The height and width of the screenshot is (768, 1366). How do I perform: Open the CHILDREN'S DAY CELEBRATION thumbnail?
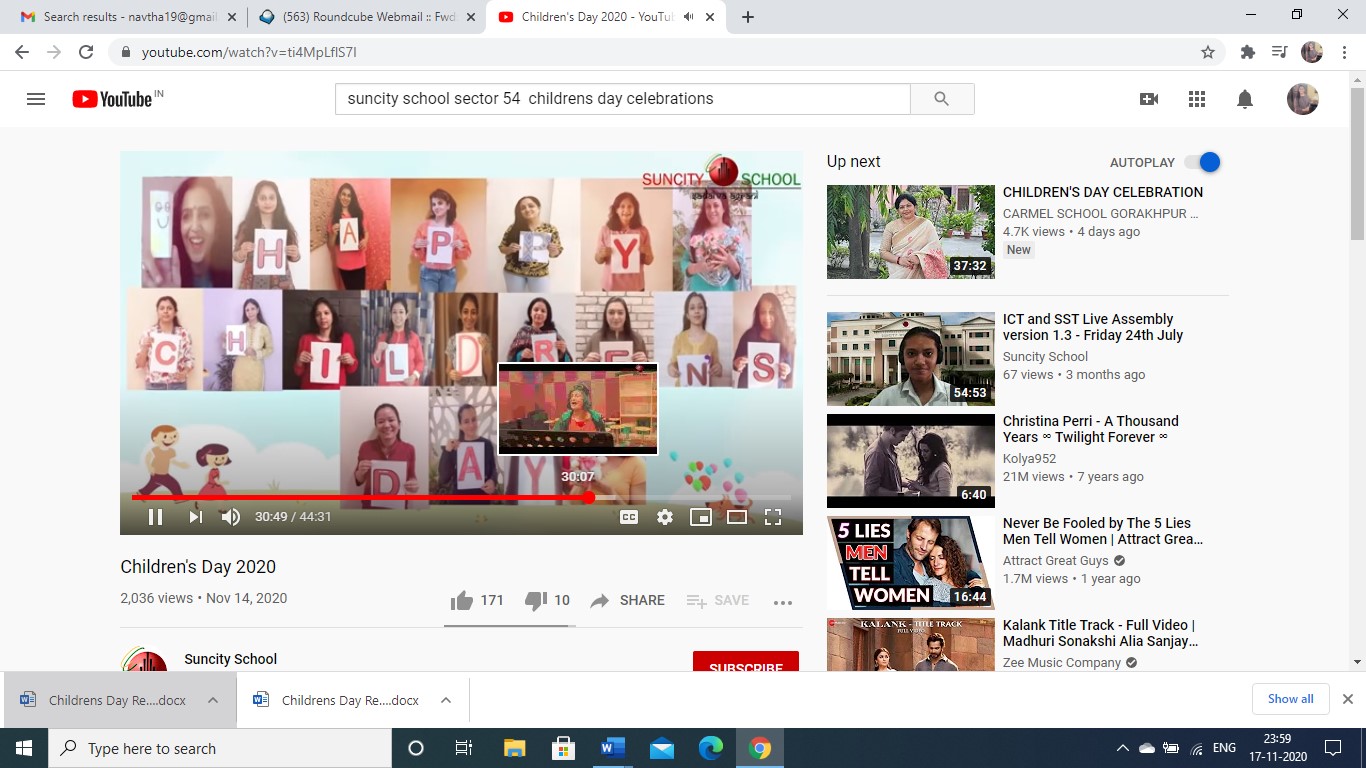click(x=911, y=232)
